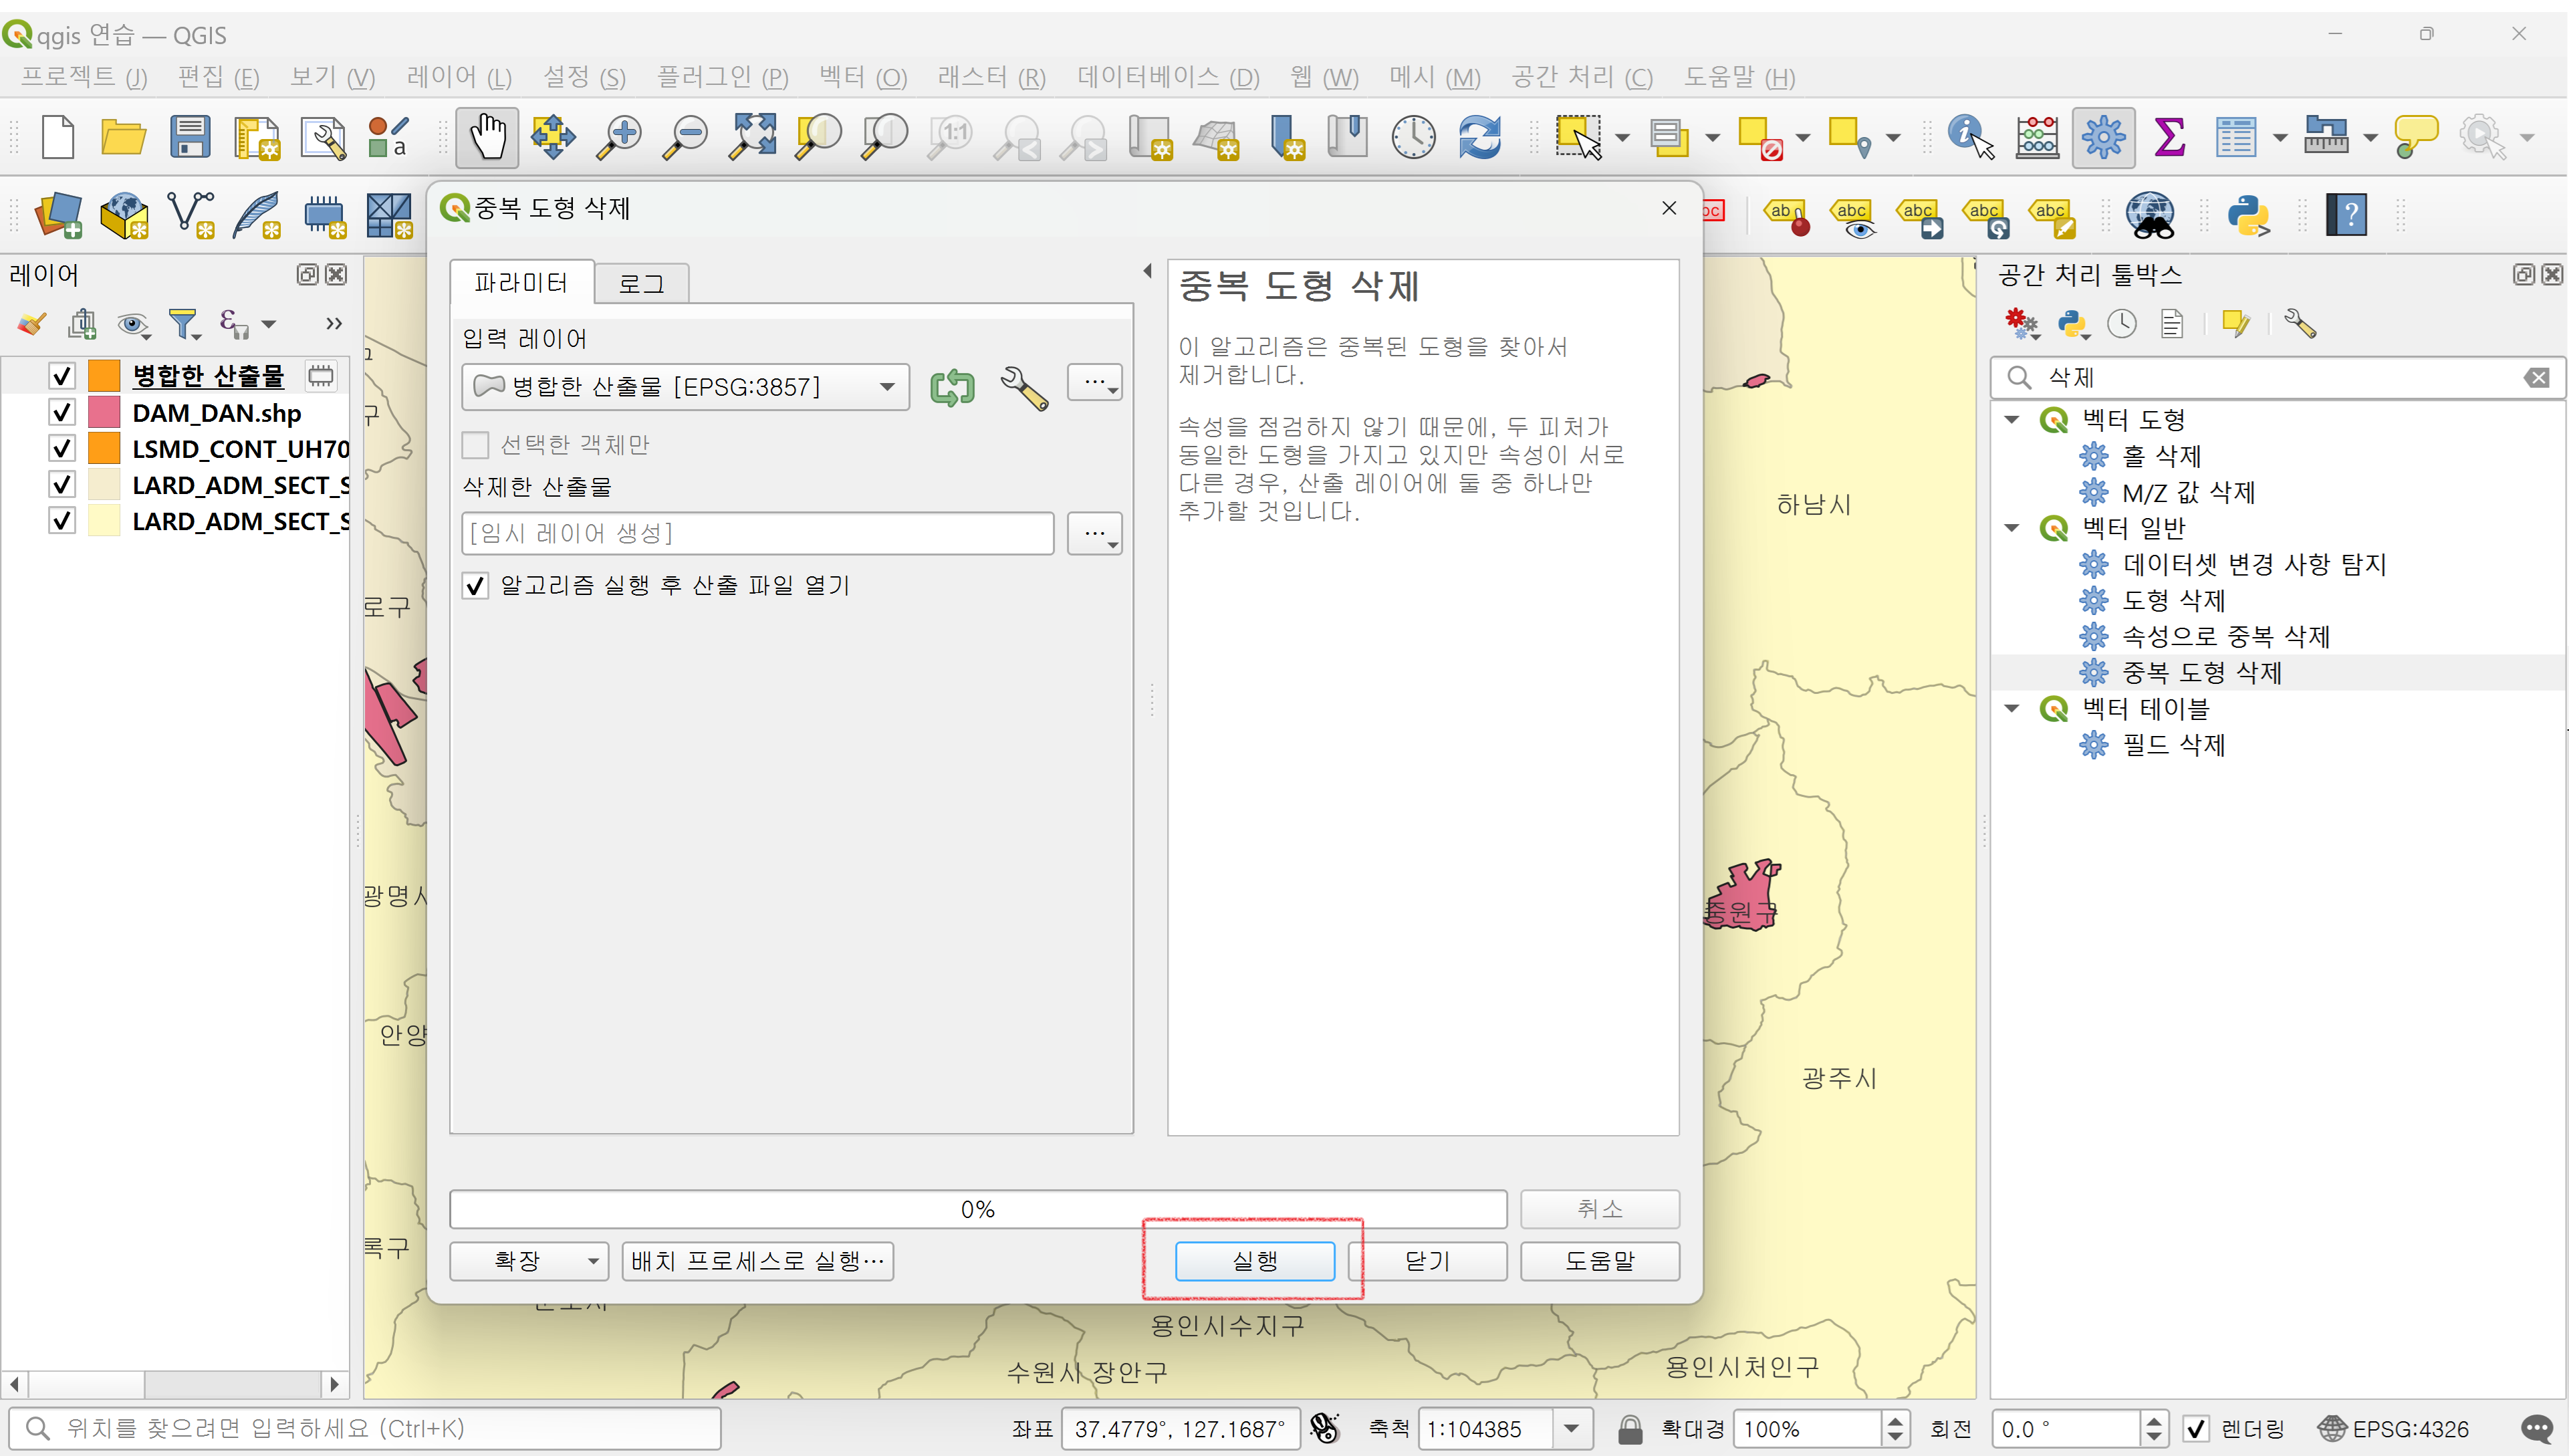The height and width of the screenshot is (1456, 2569).
Task: Open the Measure Line ruler tool
Action: [x=2325, y=136]
